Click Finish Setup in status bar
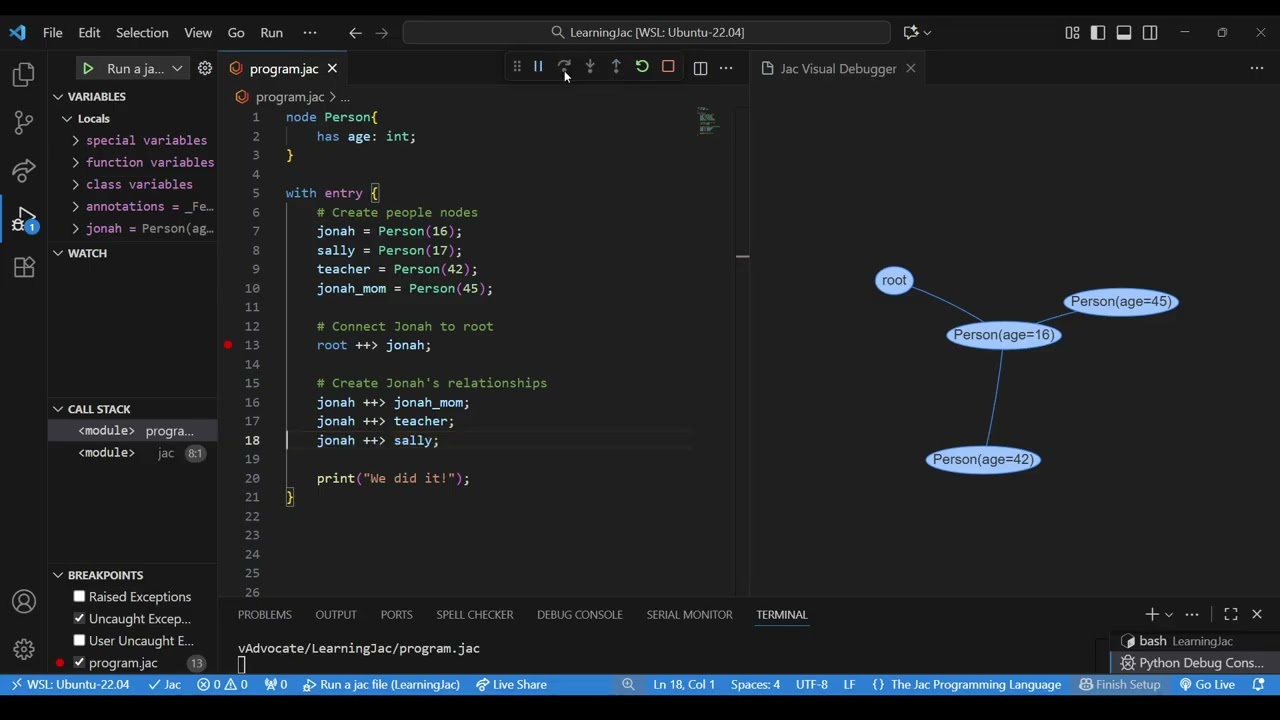 tap(1120, 685)
